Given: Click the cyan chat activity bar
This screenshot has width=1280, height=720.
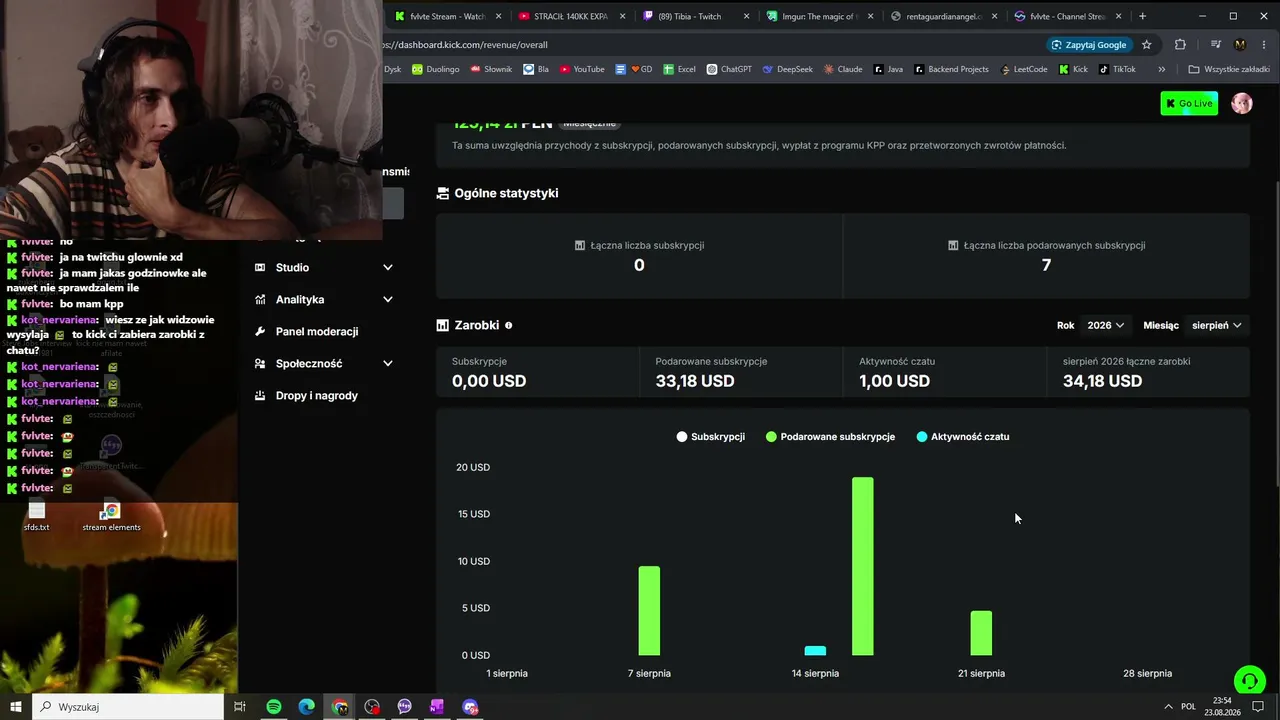Looking at the screenshot, I should click(815, 651).
